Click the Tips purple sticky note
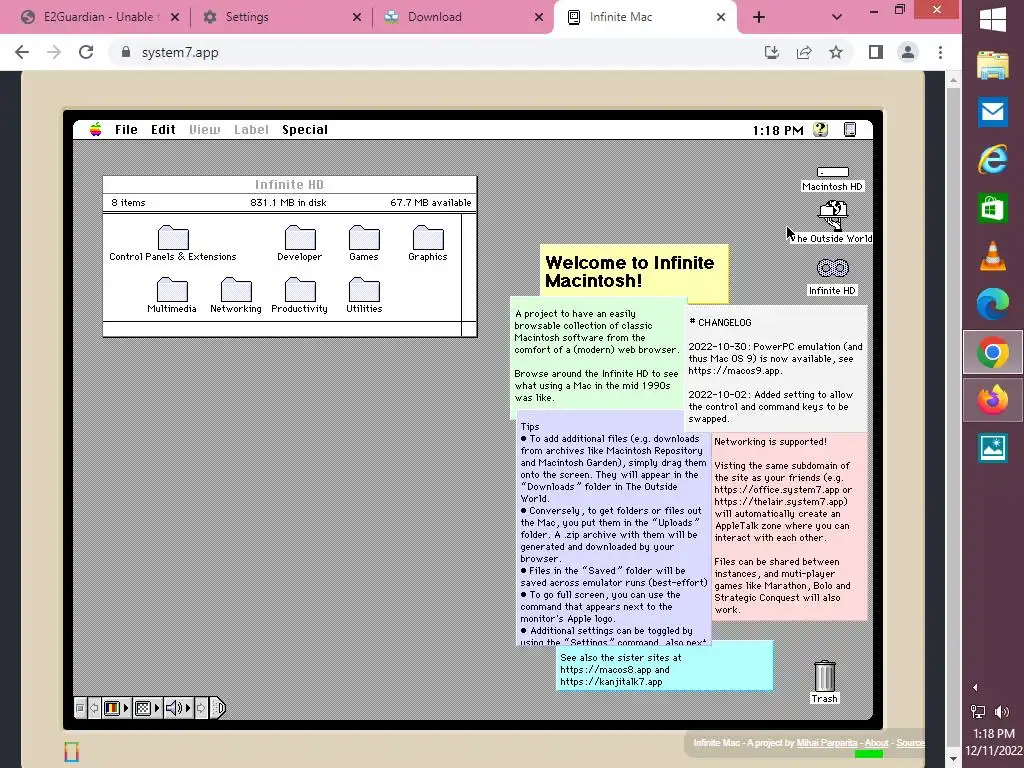 (613, 529)
